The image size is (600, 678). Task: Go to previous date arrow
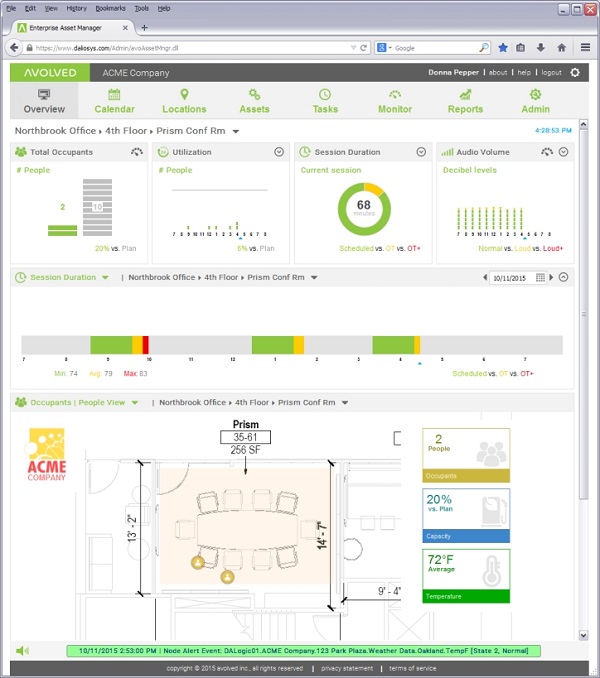click(x=485, y=277)
